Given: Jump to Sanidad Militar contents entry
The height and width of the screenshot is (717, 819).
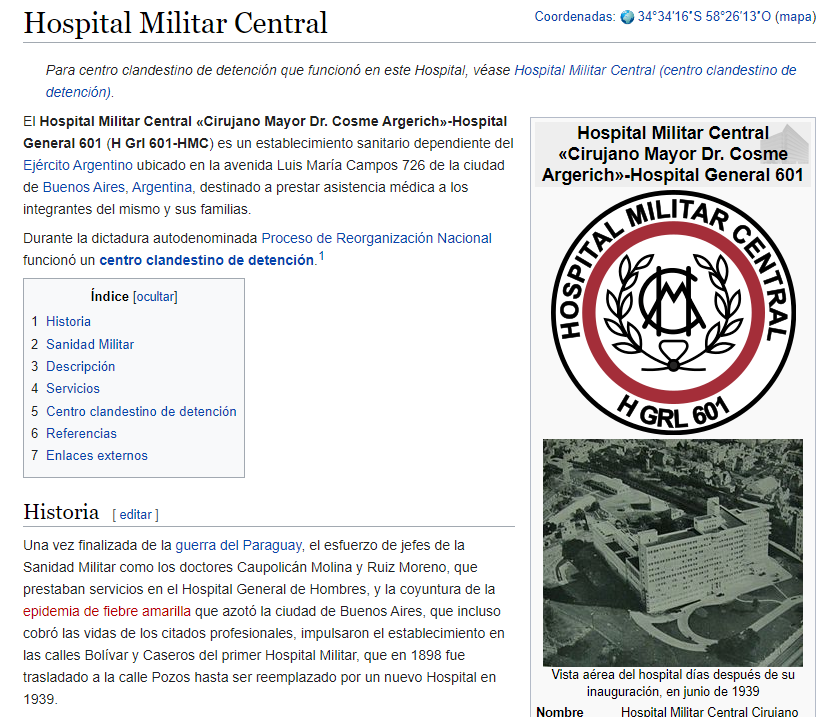Looking at the screenshot, I should 89,344.
